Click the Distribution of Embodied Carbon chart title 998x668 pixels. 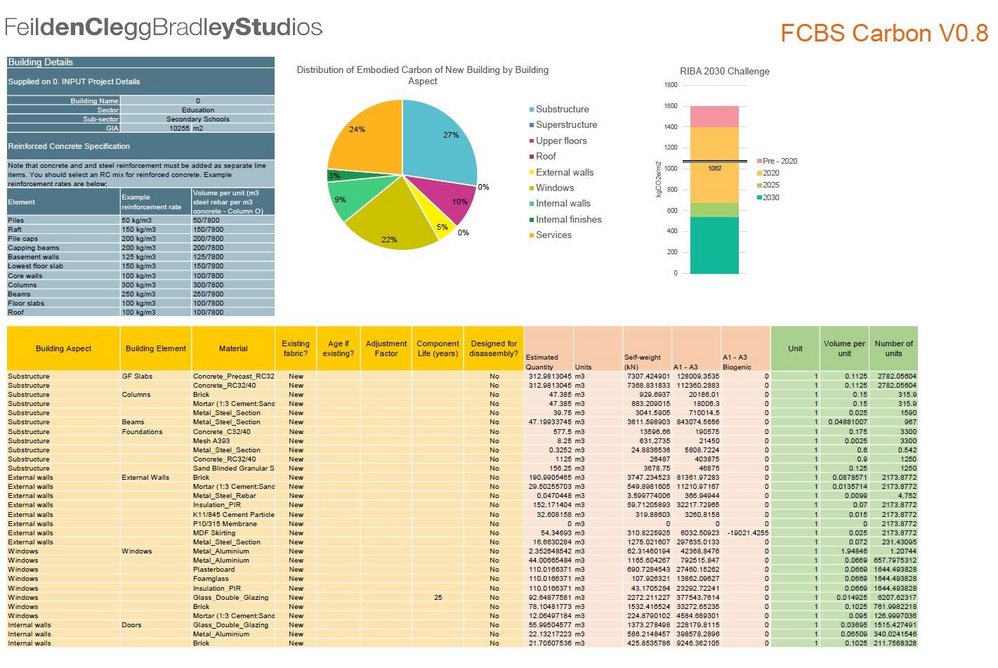pos(423,75)
